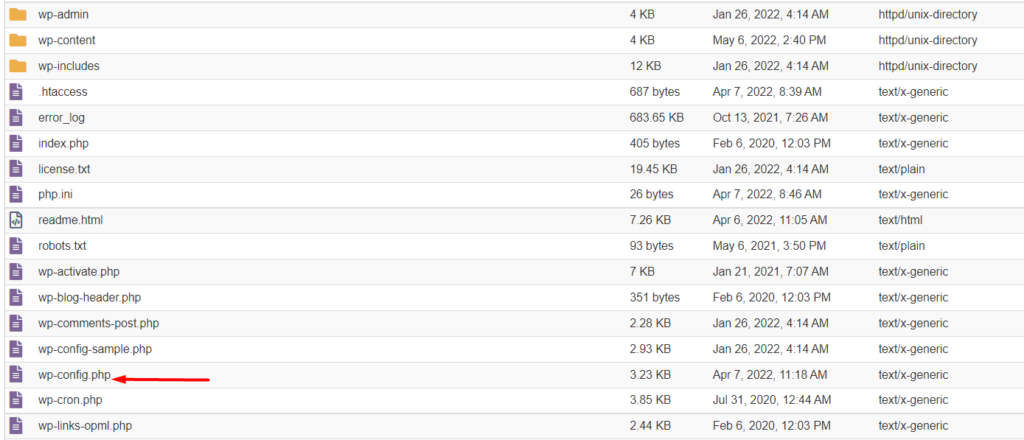Click the wp-admin folder icon
This screenshot has height=440, width=1024.
[17, 14]
